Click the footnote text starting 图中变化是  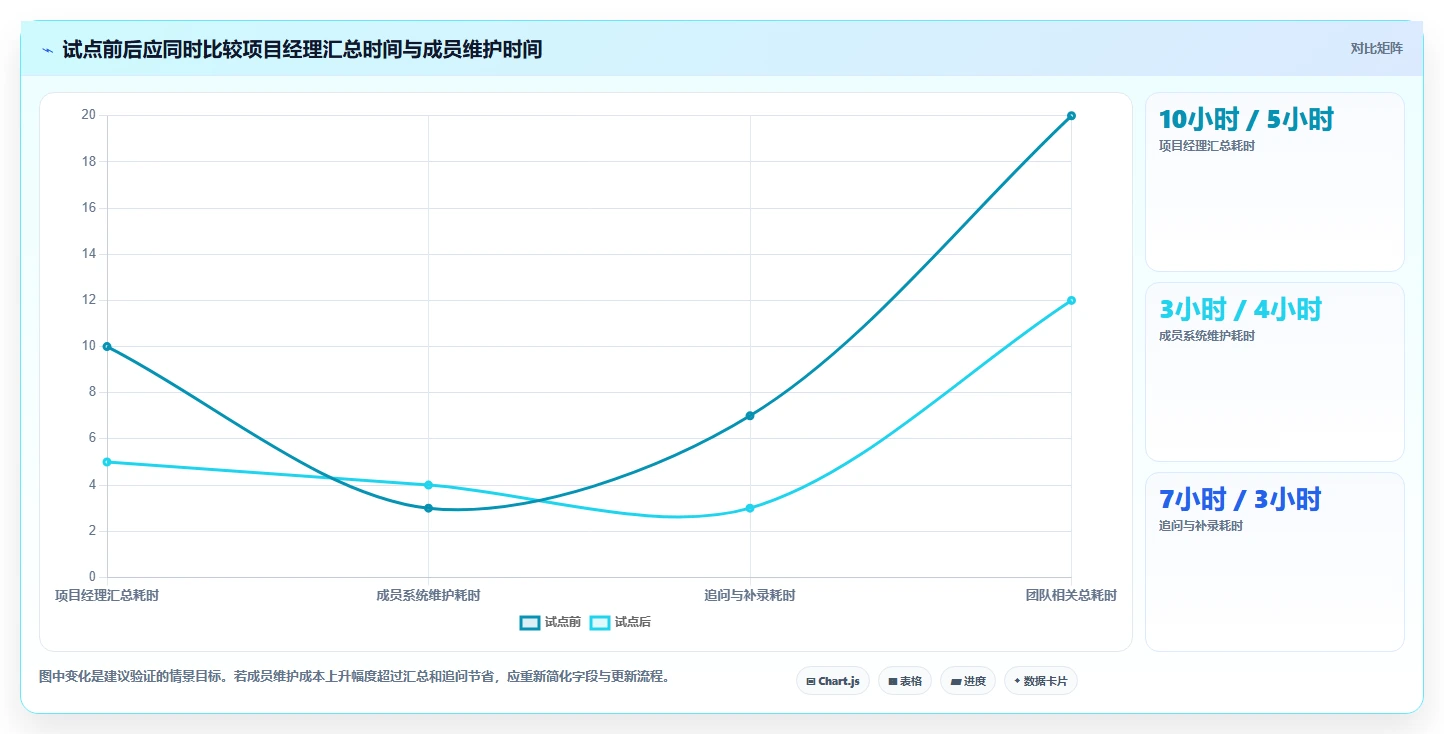click(354, 677)
